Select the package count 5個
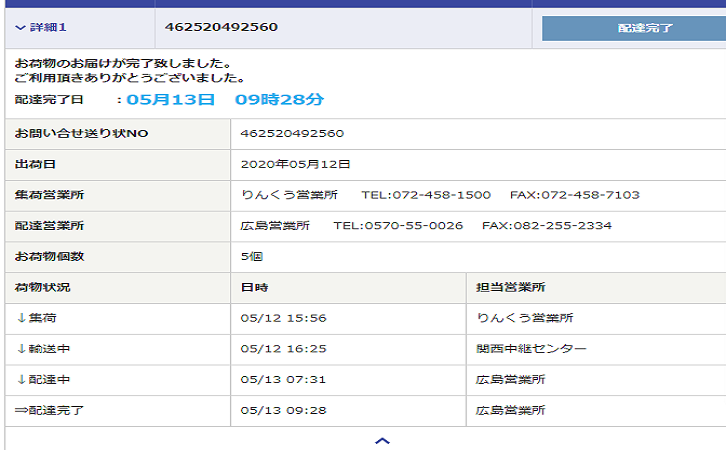Viewport: 726px width, 450px height. coord(252,257)
